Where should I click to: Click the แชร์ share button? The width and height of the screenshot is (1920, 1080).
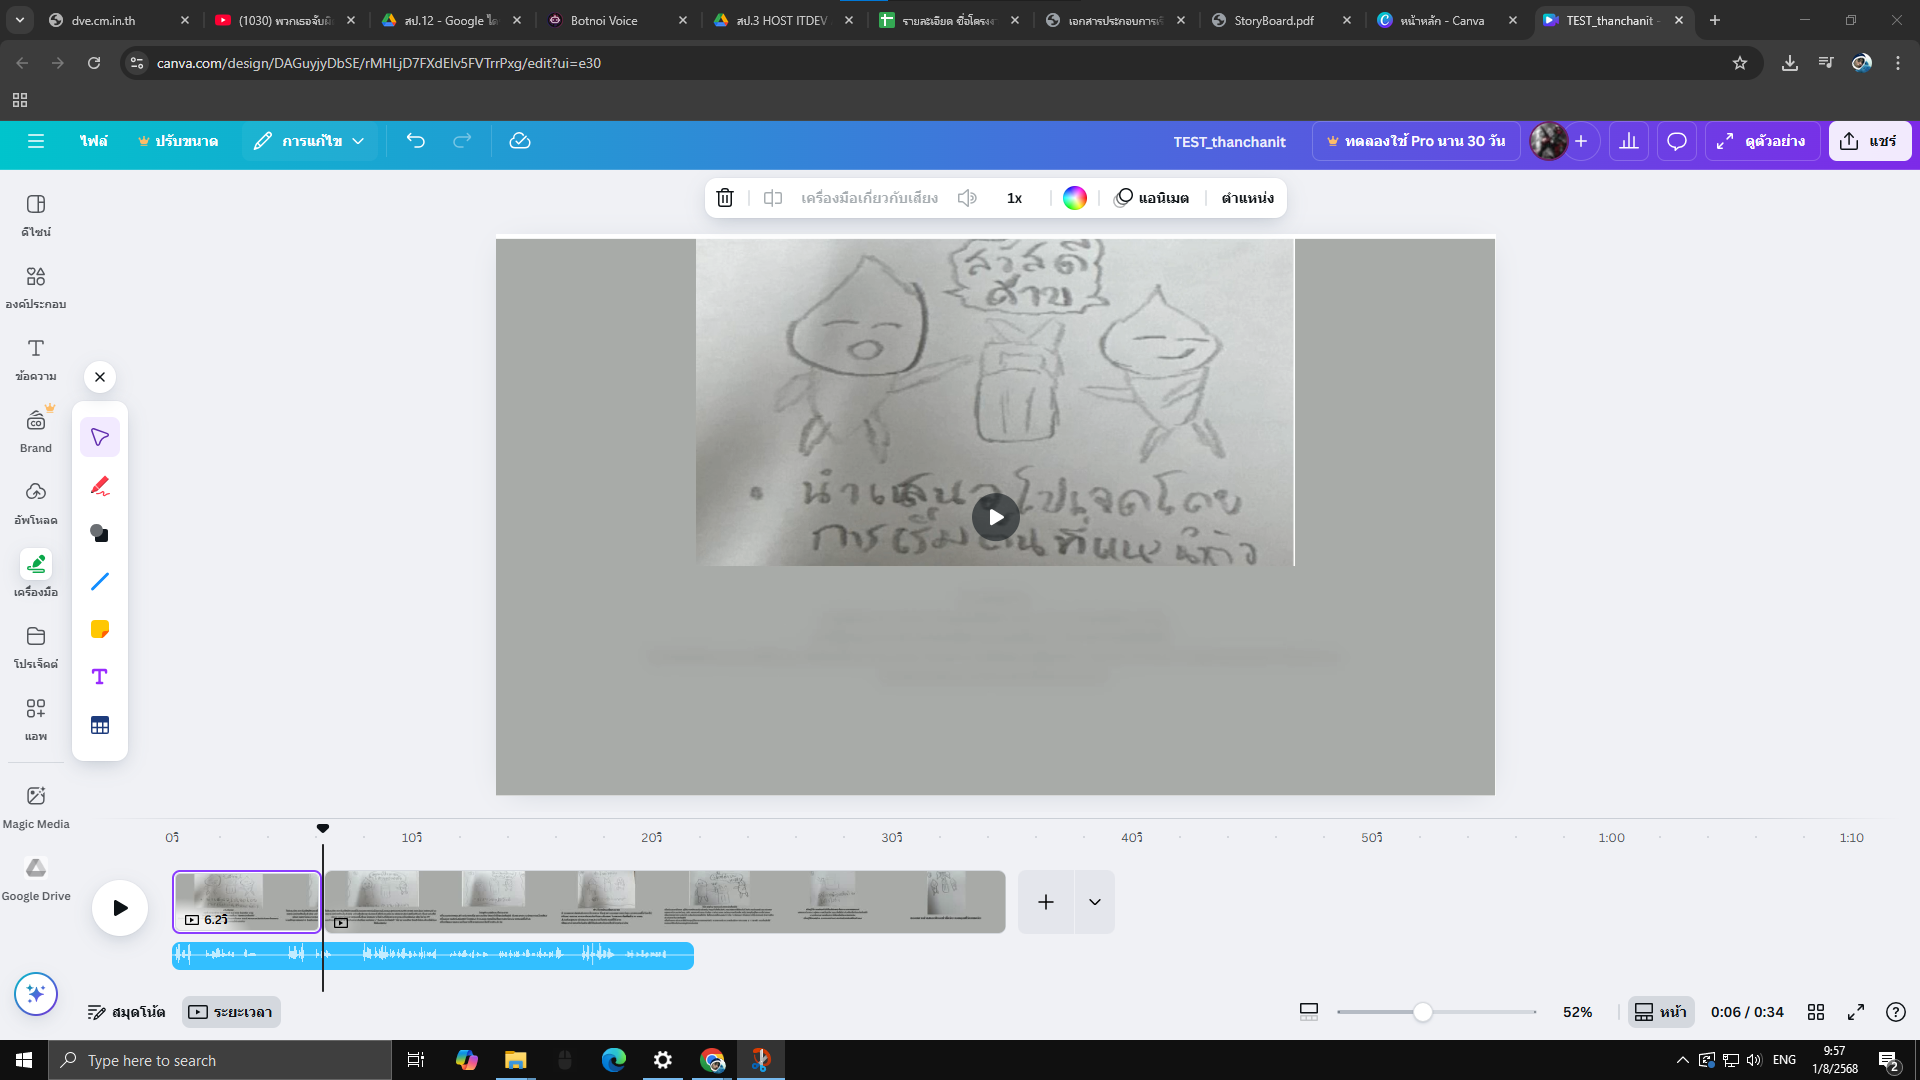(x=1869, y=141)
